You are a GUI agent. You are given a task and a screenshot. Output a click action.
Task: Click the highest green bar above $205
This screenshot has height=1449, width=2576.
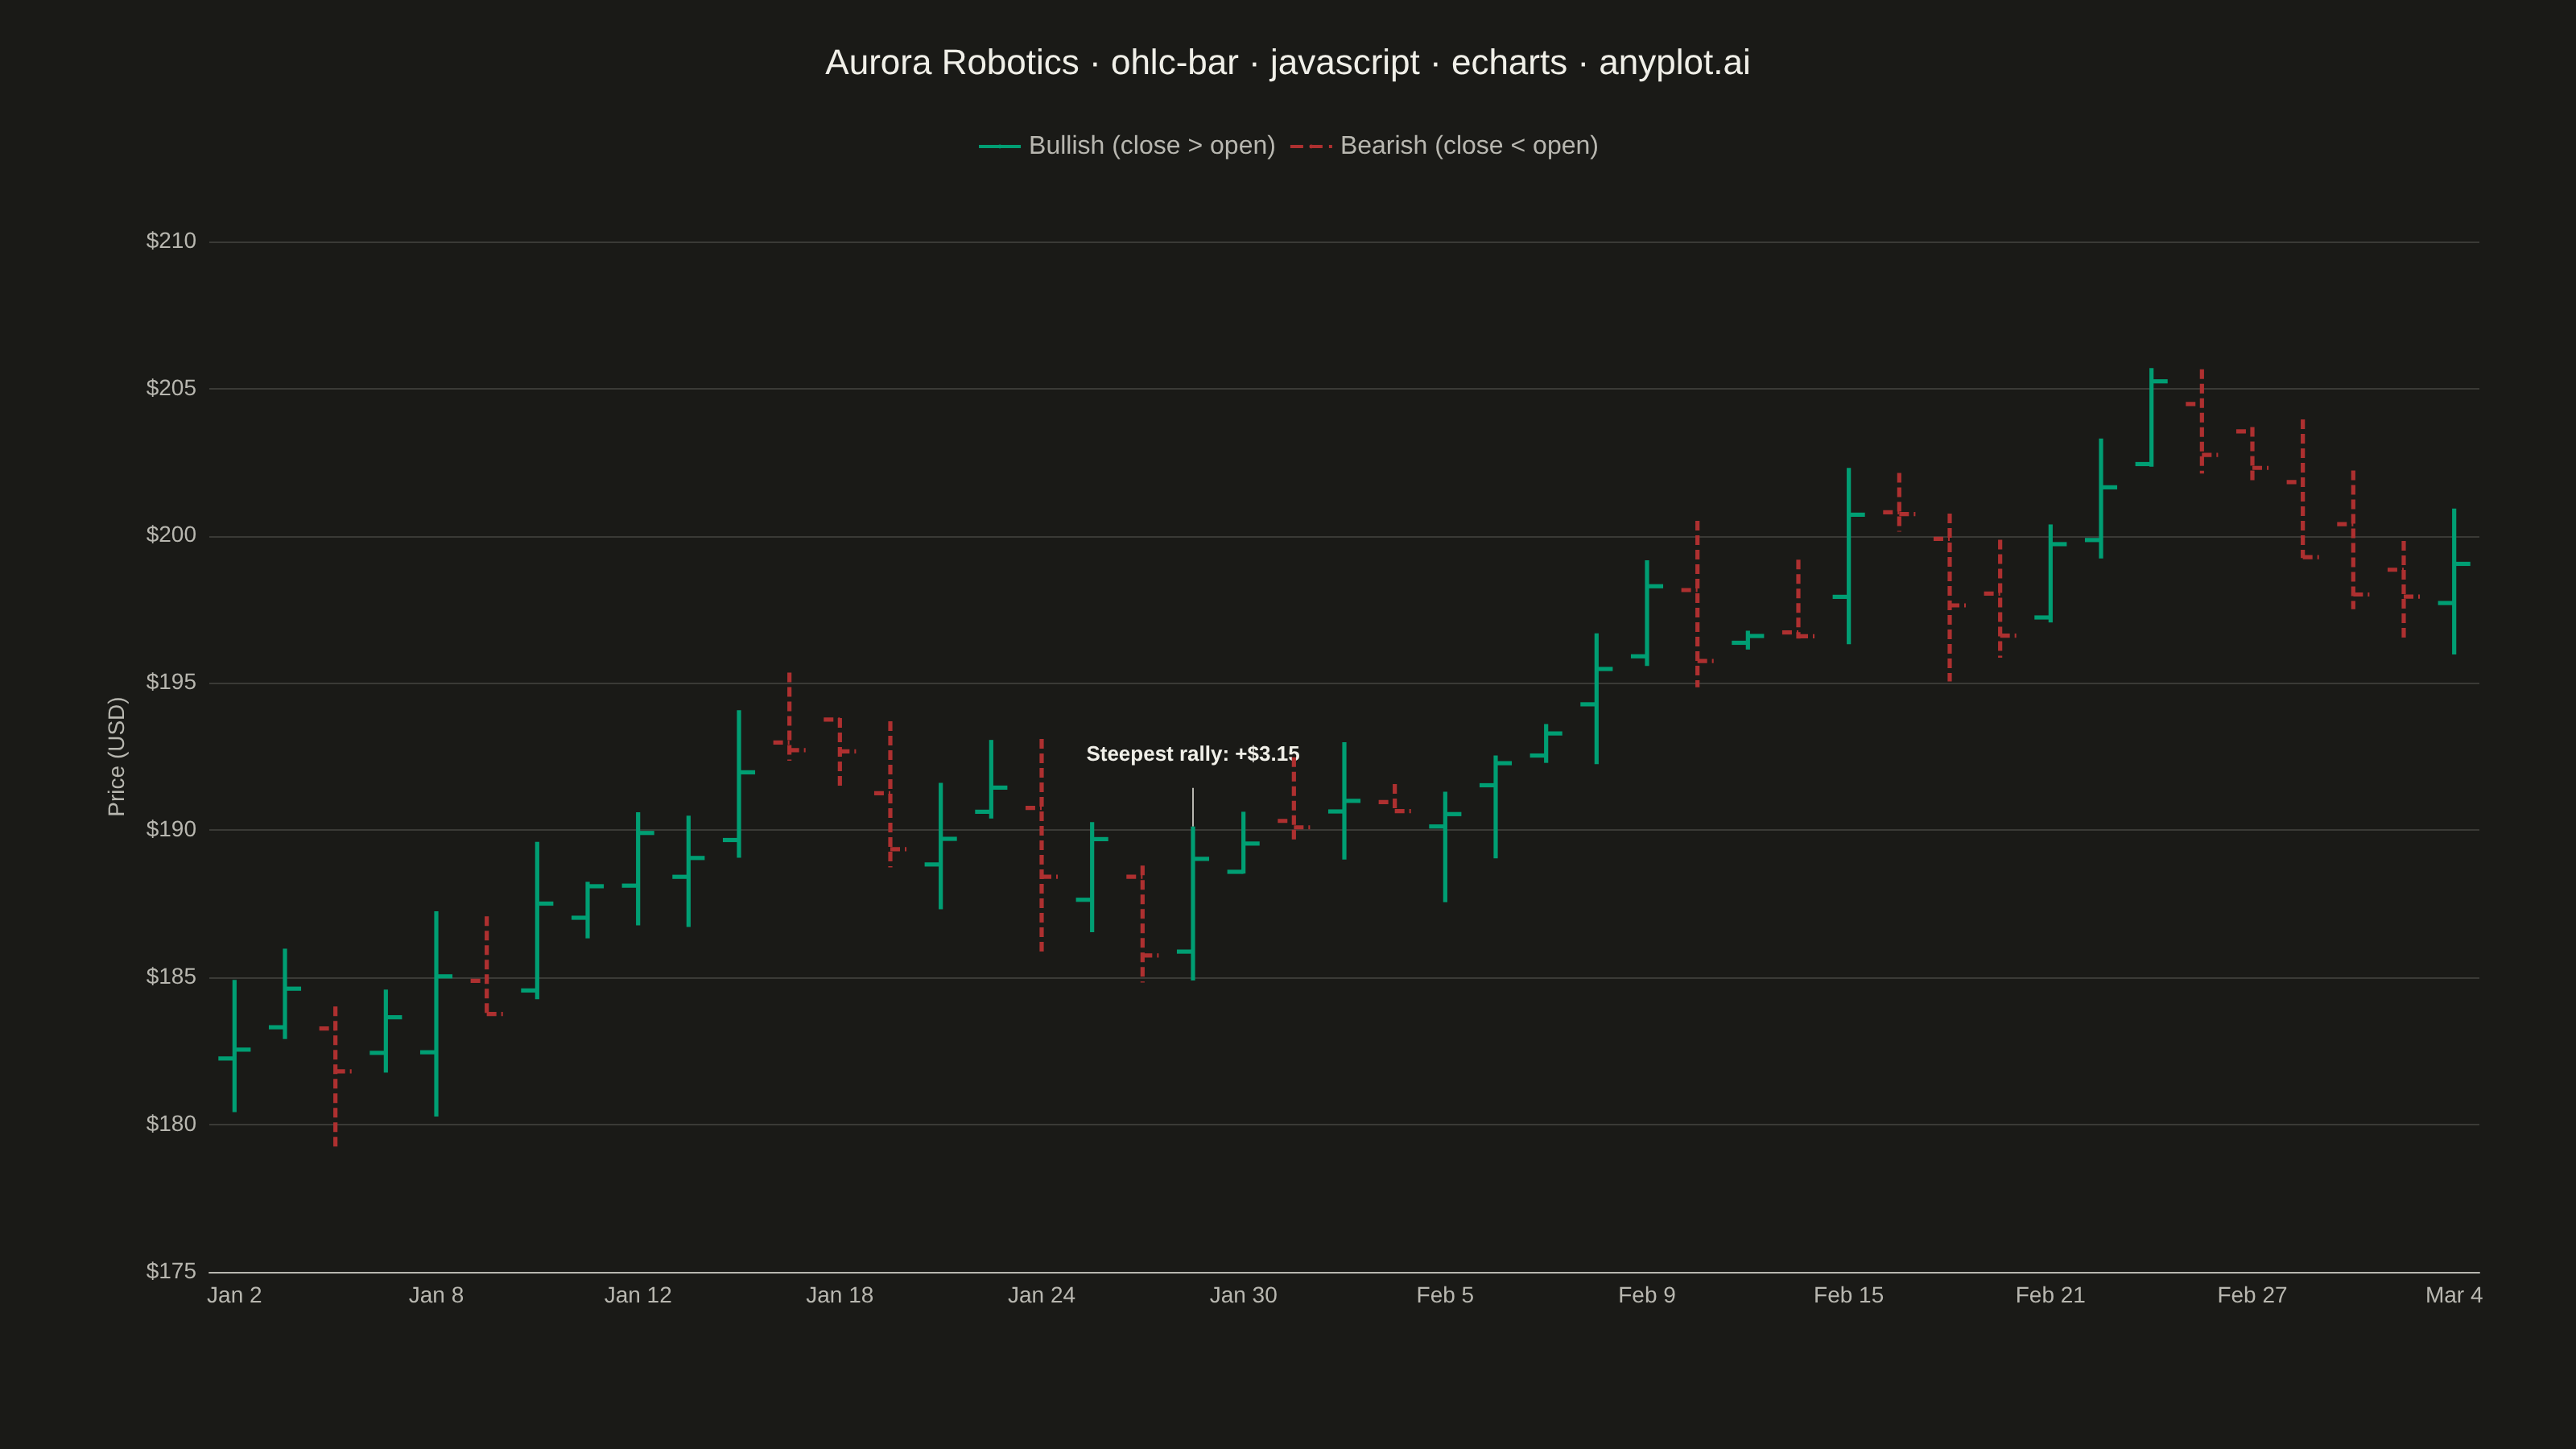[2151, 417]
